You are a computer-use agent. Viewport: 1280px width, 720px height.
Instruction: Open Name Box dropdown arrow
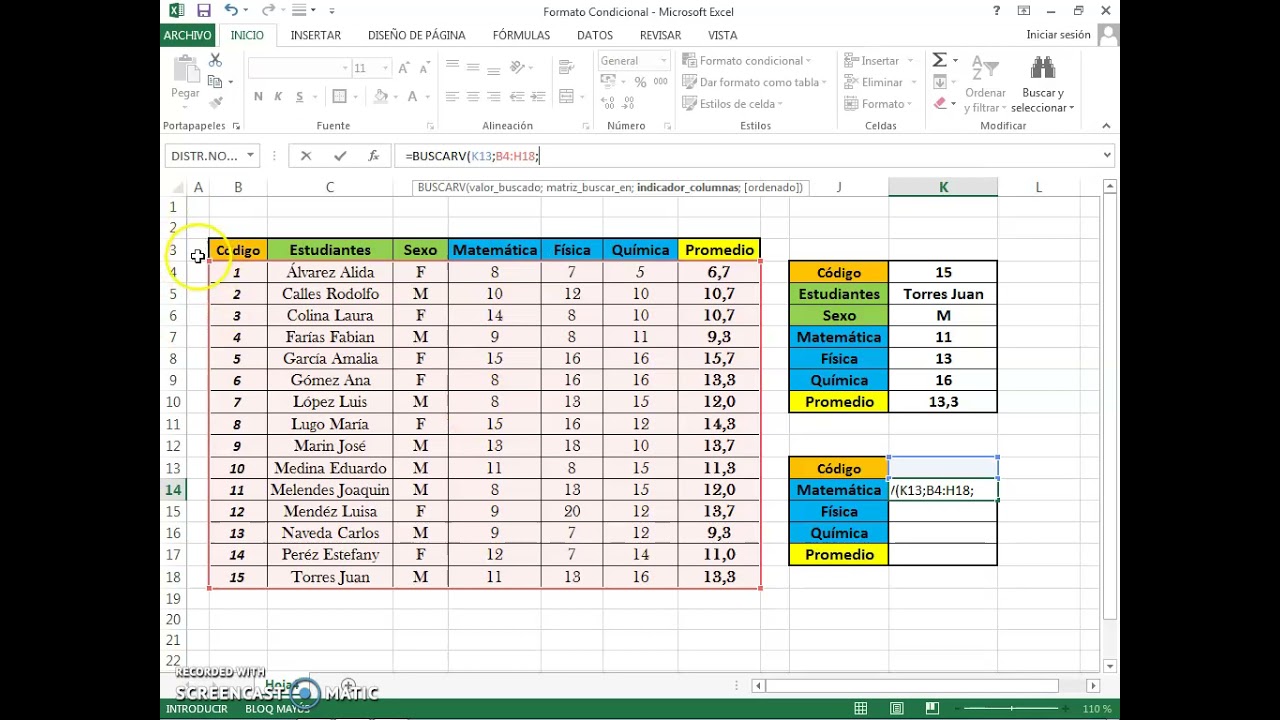click(x=250, y=156)
